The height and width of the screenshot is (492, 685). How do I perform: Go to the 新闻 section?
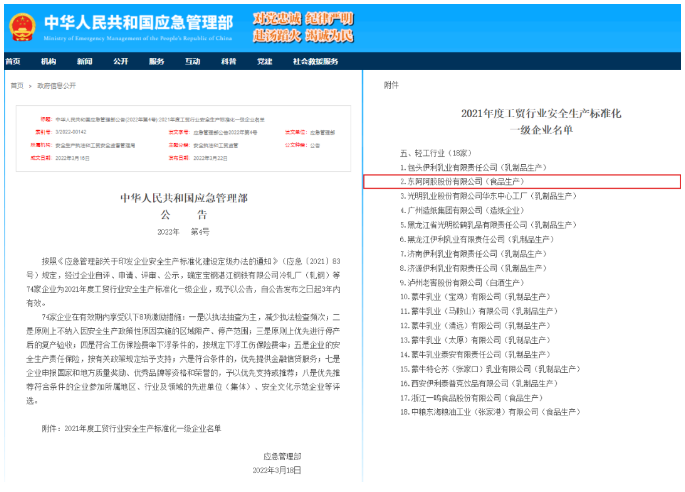[x=84, y=61]
